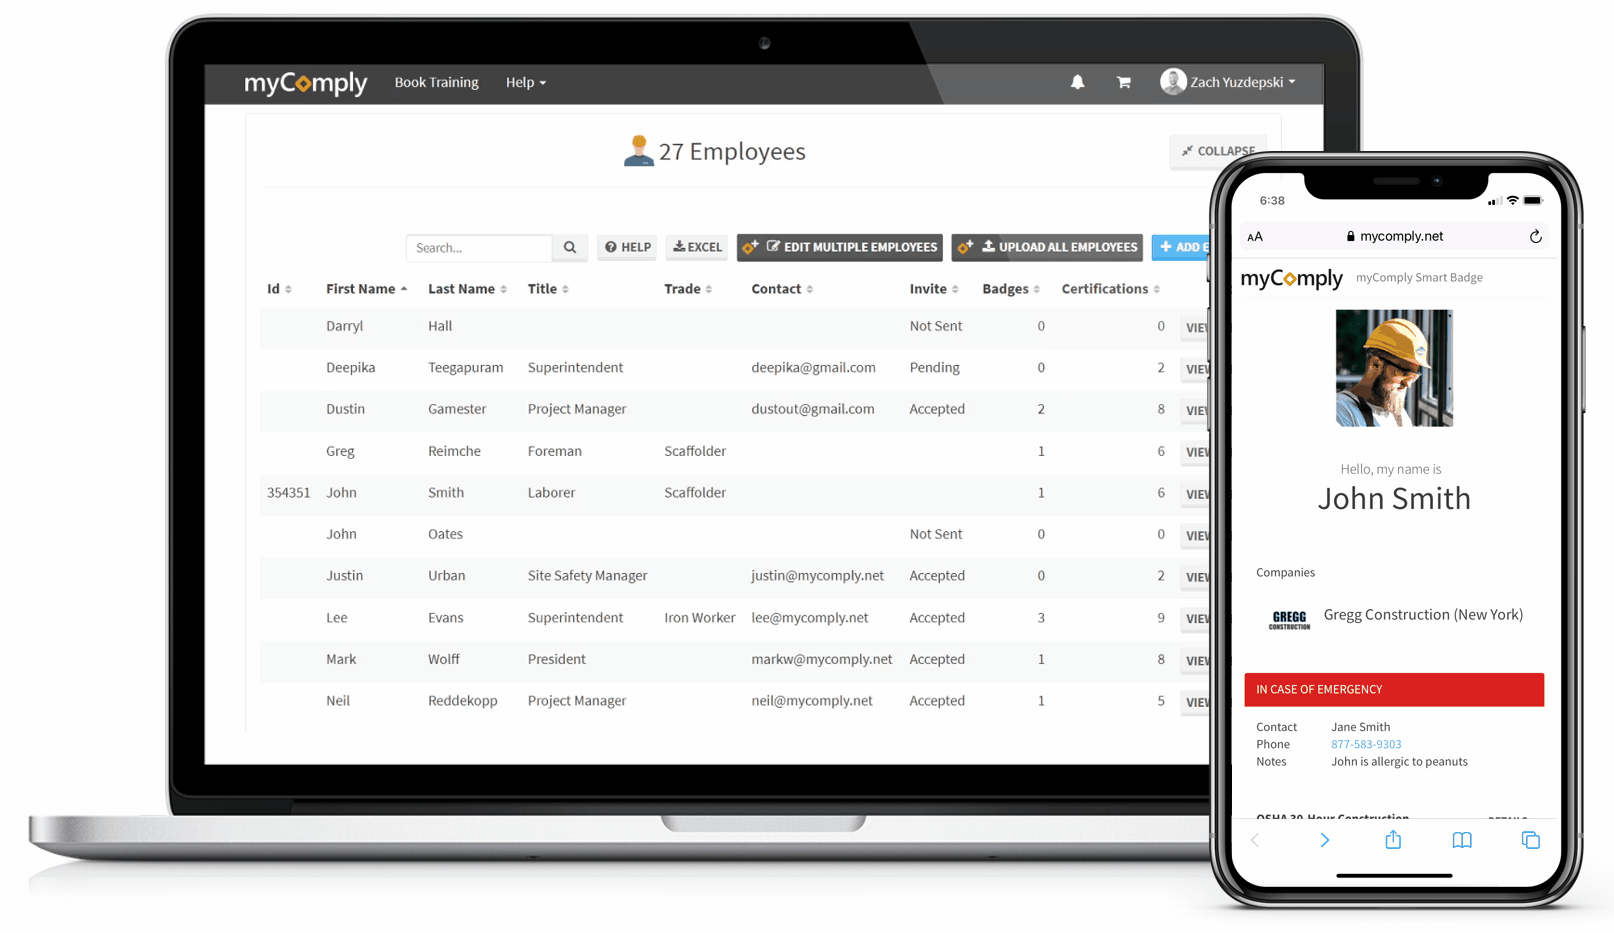Click the Oates last name cell

point(445,534)
